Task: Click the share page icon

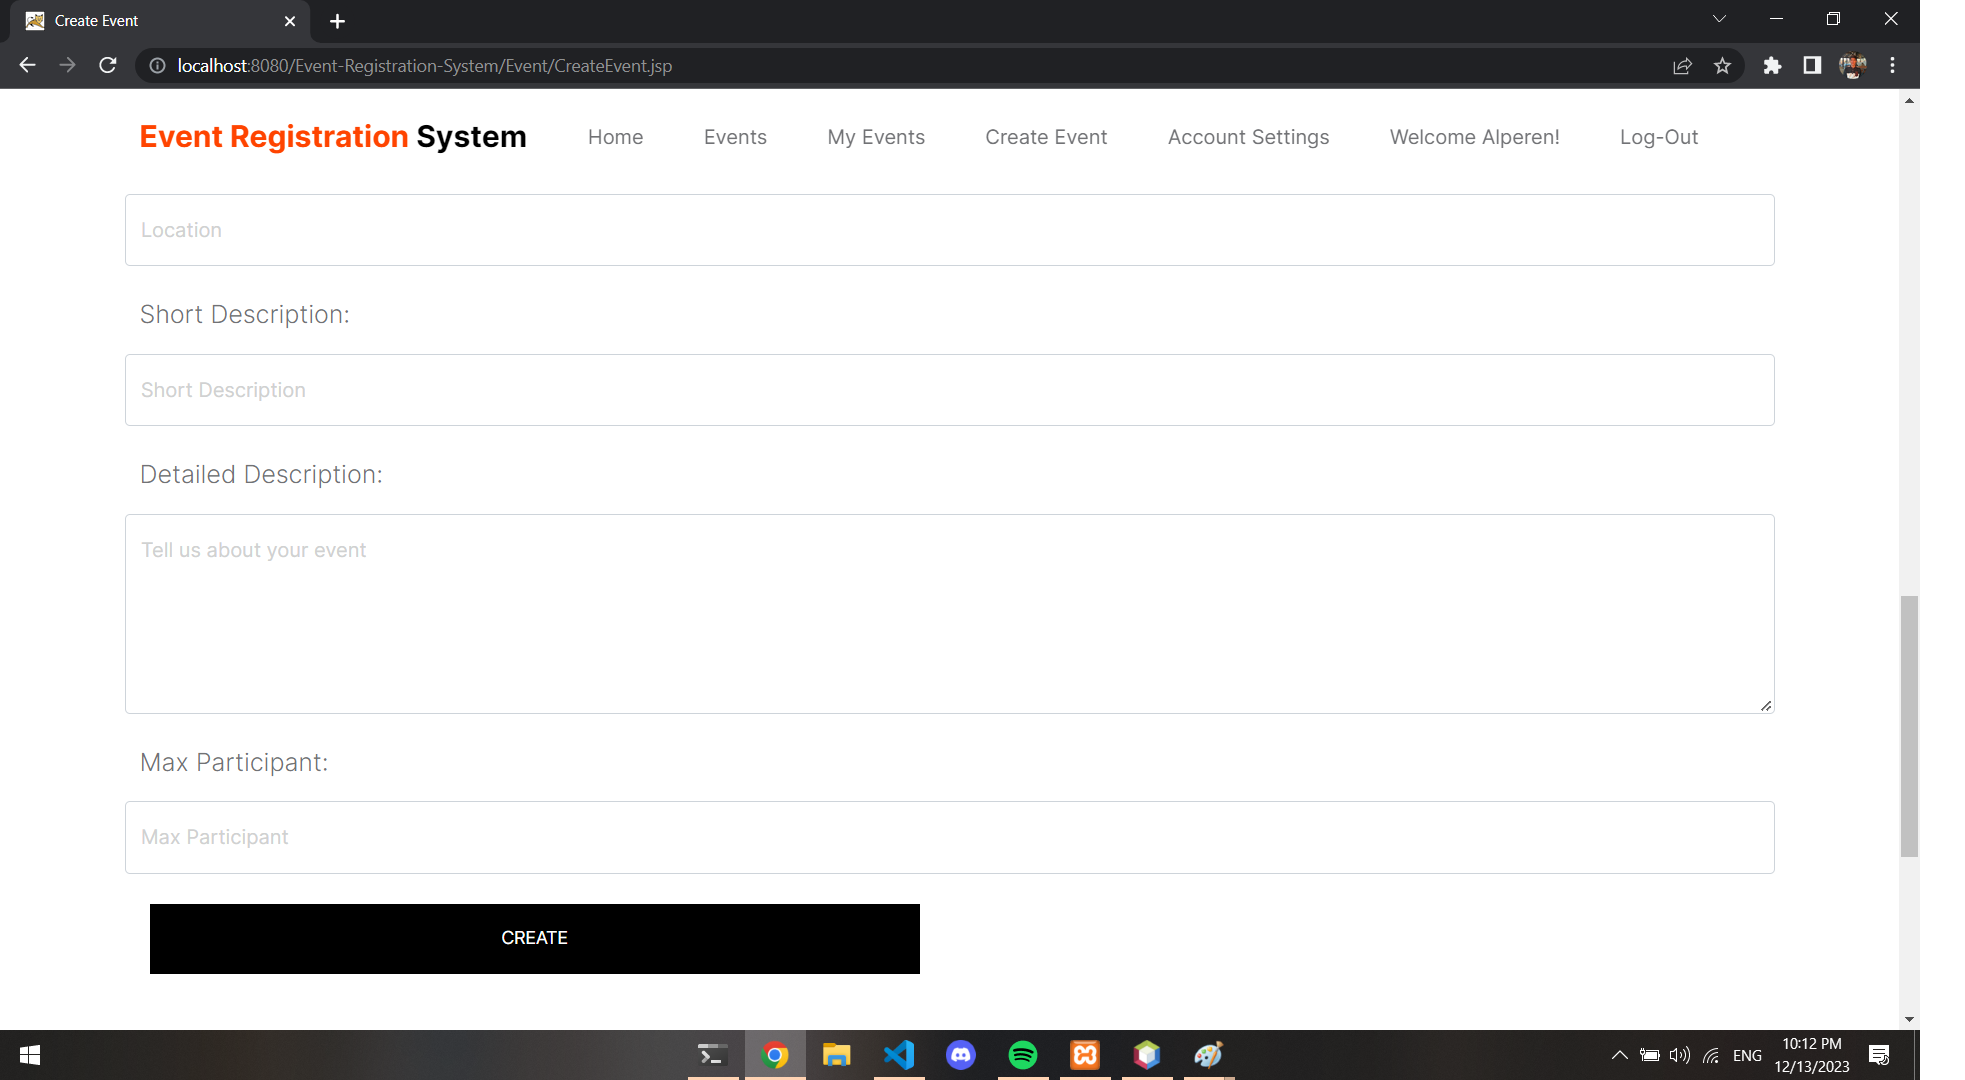Action: point(1682,65)
